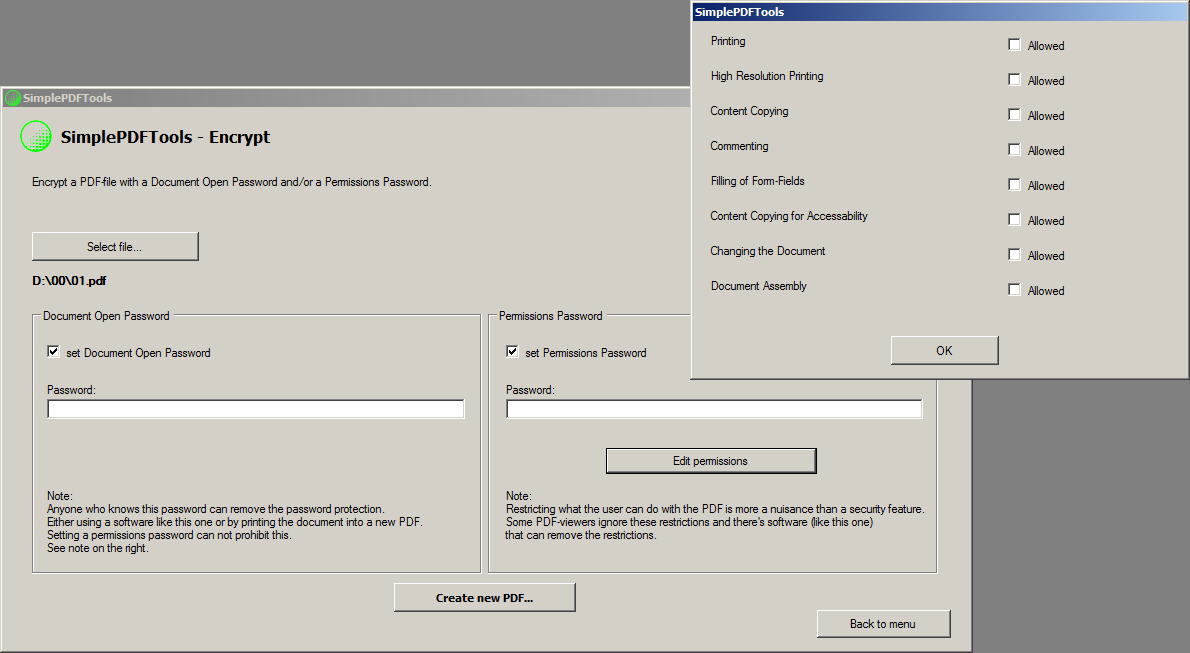Click the Printing label in permissions dialog

[x=728, y=41]
